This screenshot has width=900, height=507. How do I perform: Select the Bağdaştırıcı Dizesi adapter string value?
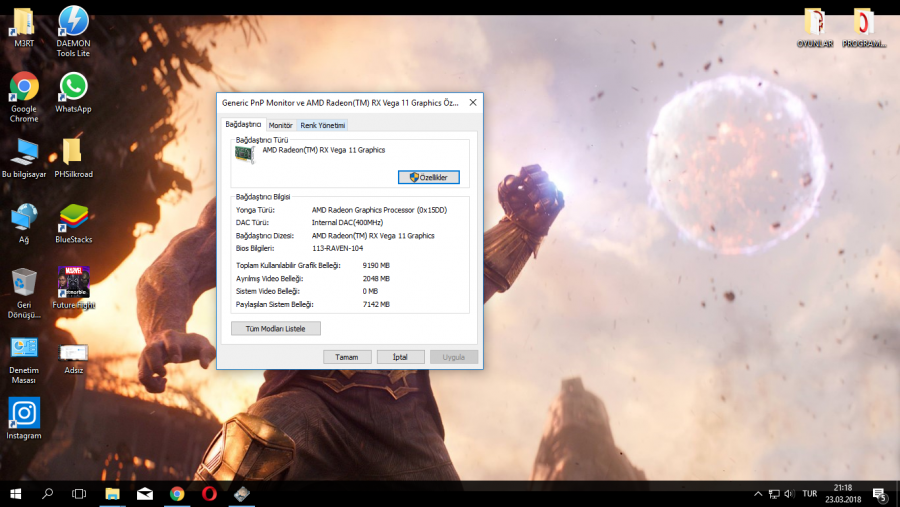click(373, 236)
